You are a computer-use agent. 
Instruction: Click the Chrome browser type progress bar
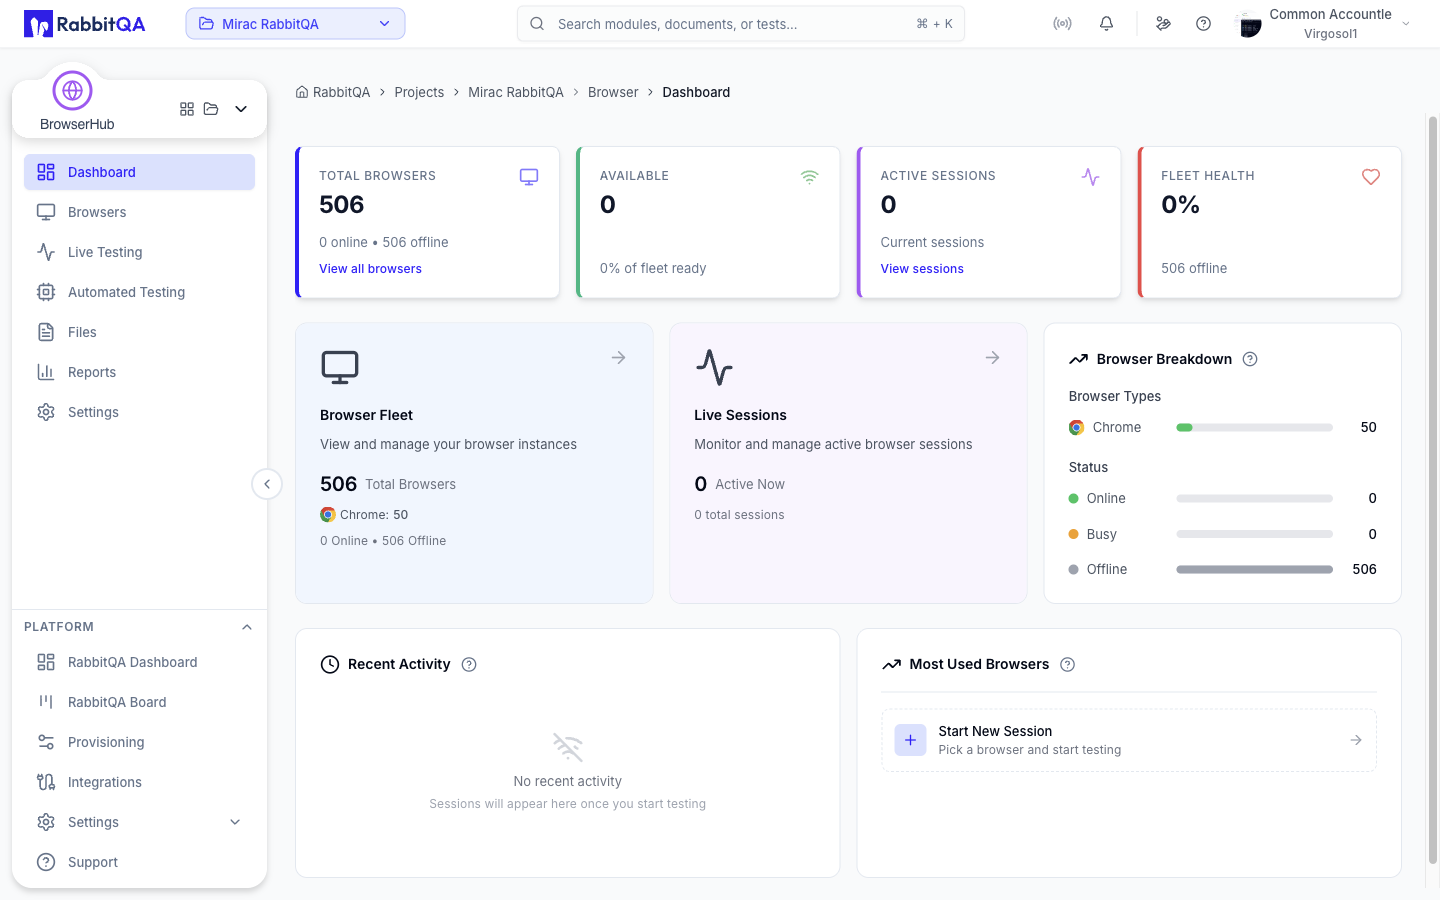pos(1254,427)
